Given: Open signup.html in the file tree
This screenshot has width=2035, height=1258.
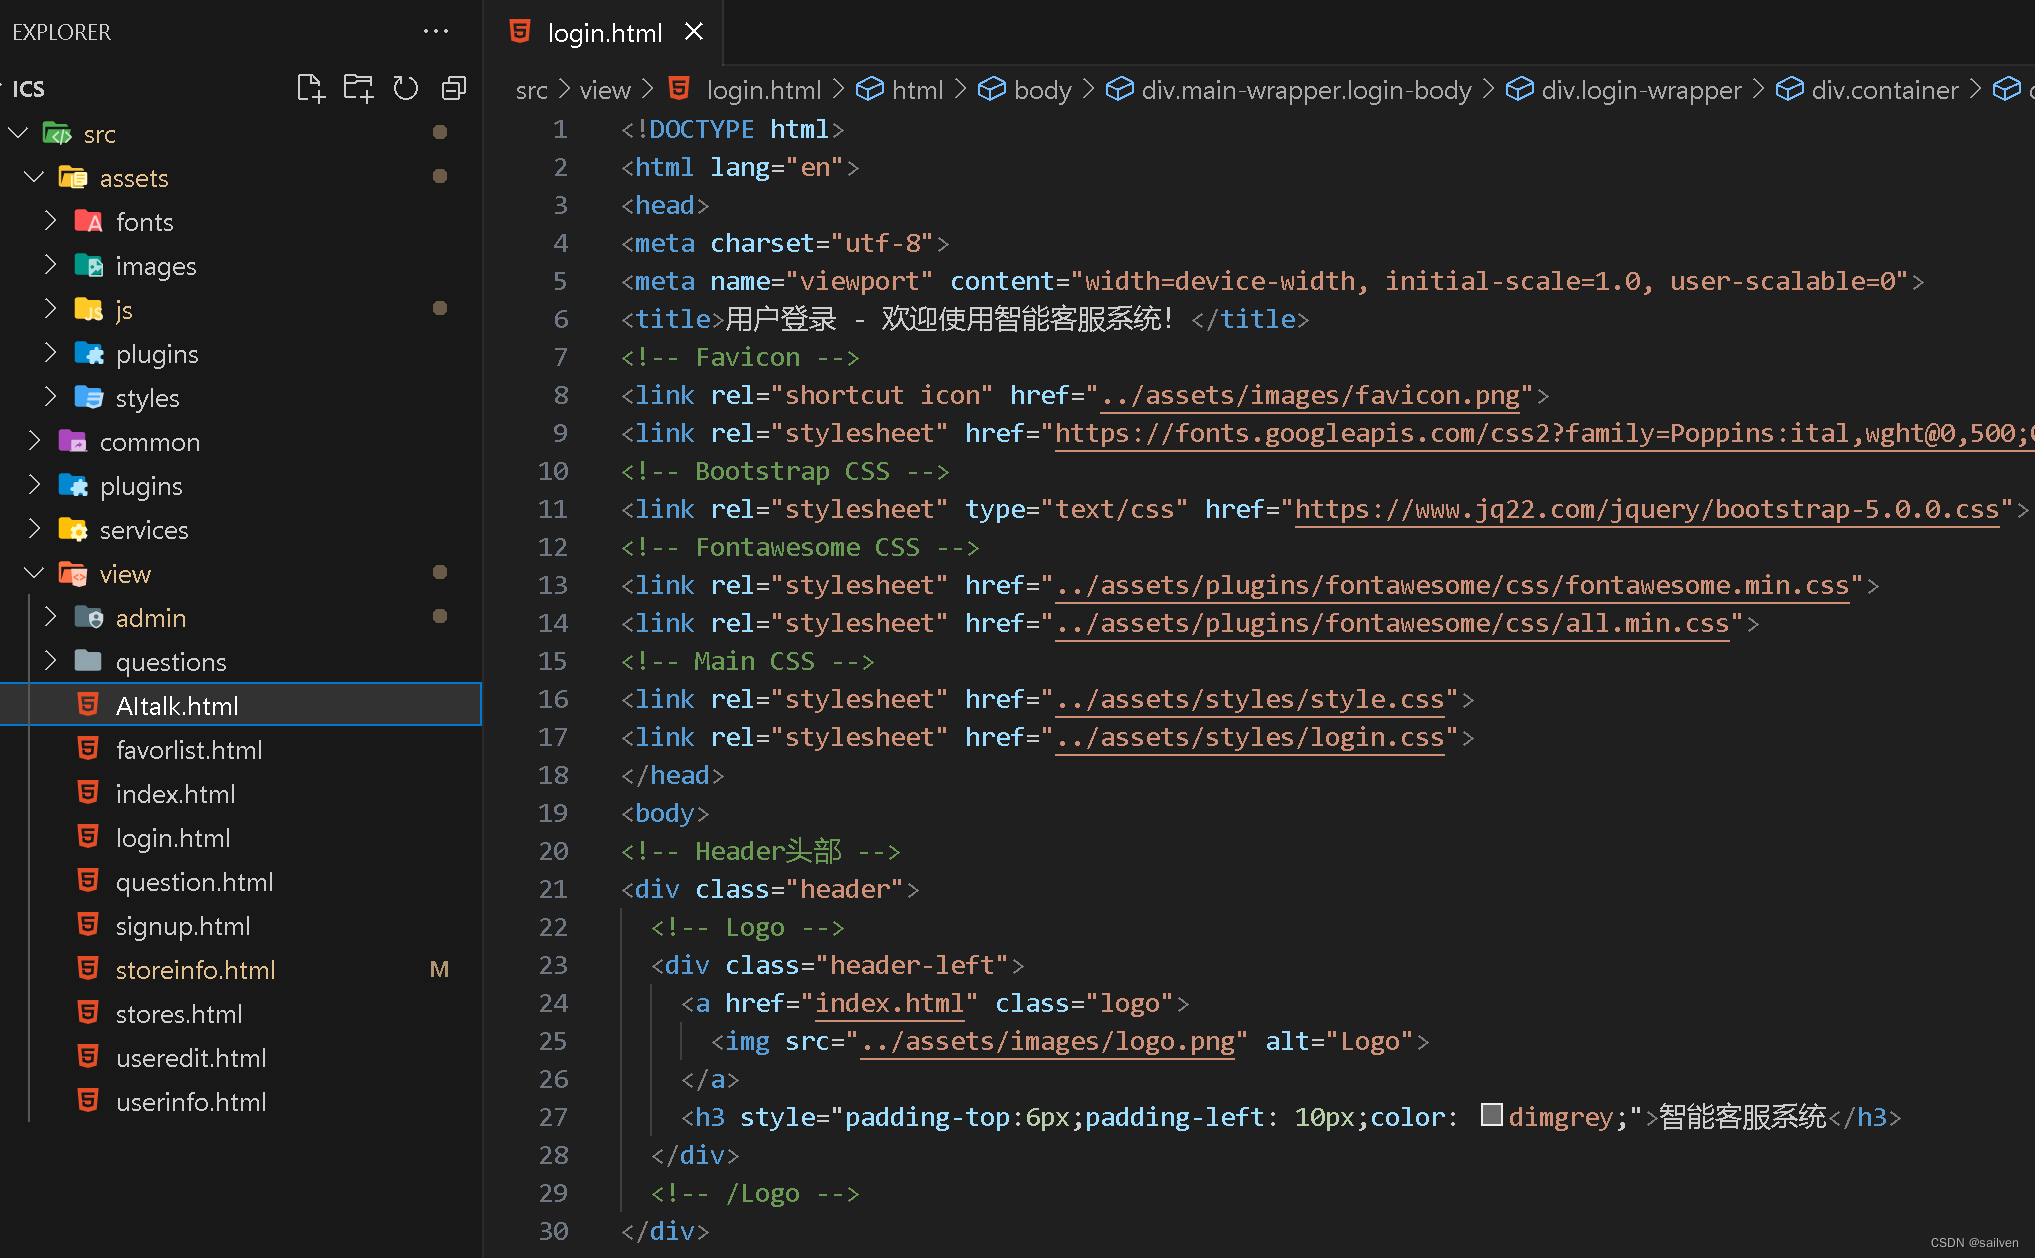Looking at the screenshot, I should click(183, 926).
